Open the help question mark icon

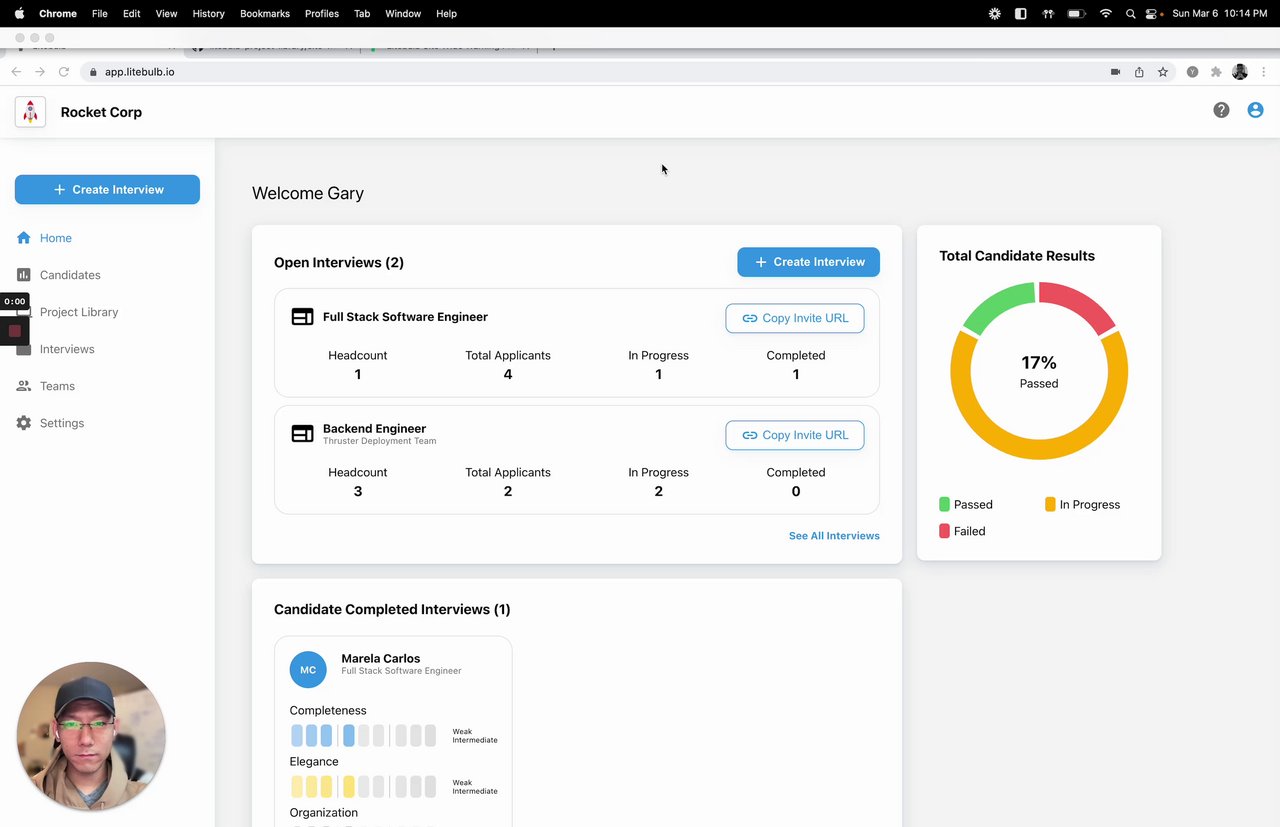coord(1221,110)
